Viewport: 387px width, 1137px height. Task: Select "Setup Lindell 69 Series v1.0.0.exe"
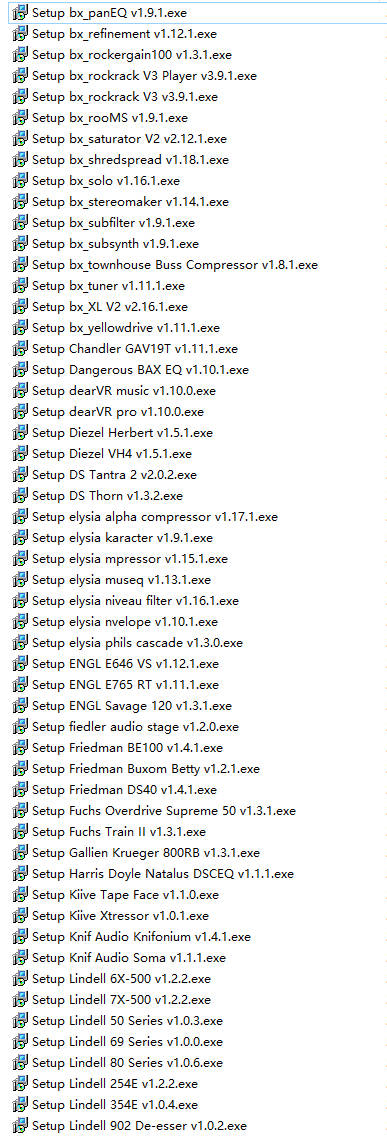(128, 1043)
